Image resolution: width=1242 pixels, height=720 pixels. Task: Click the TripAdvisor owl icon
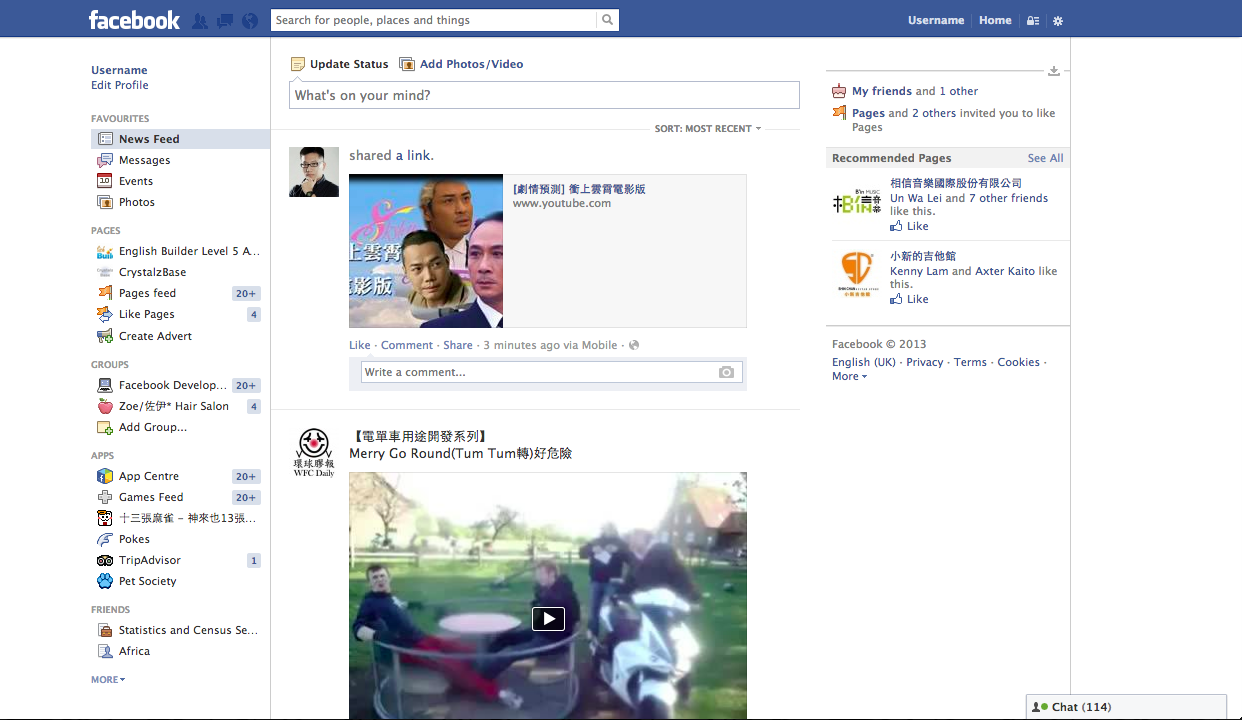105,560
